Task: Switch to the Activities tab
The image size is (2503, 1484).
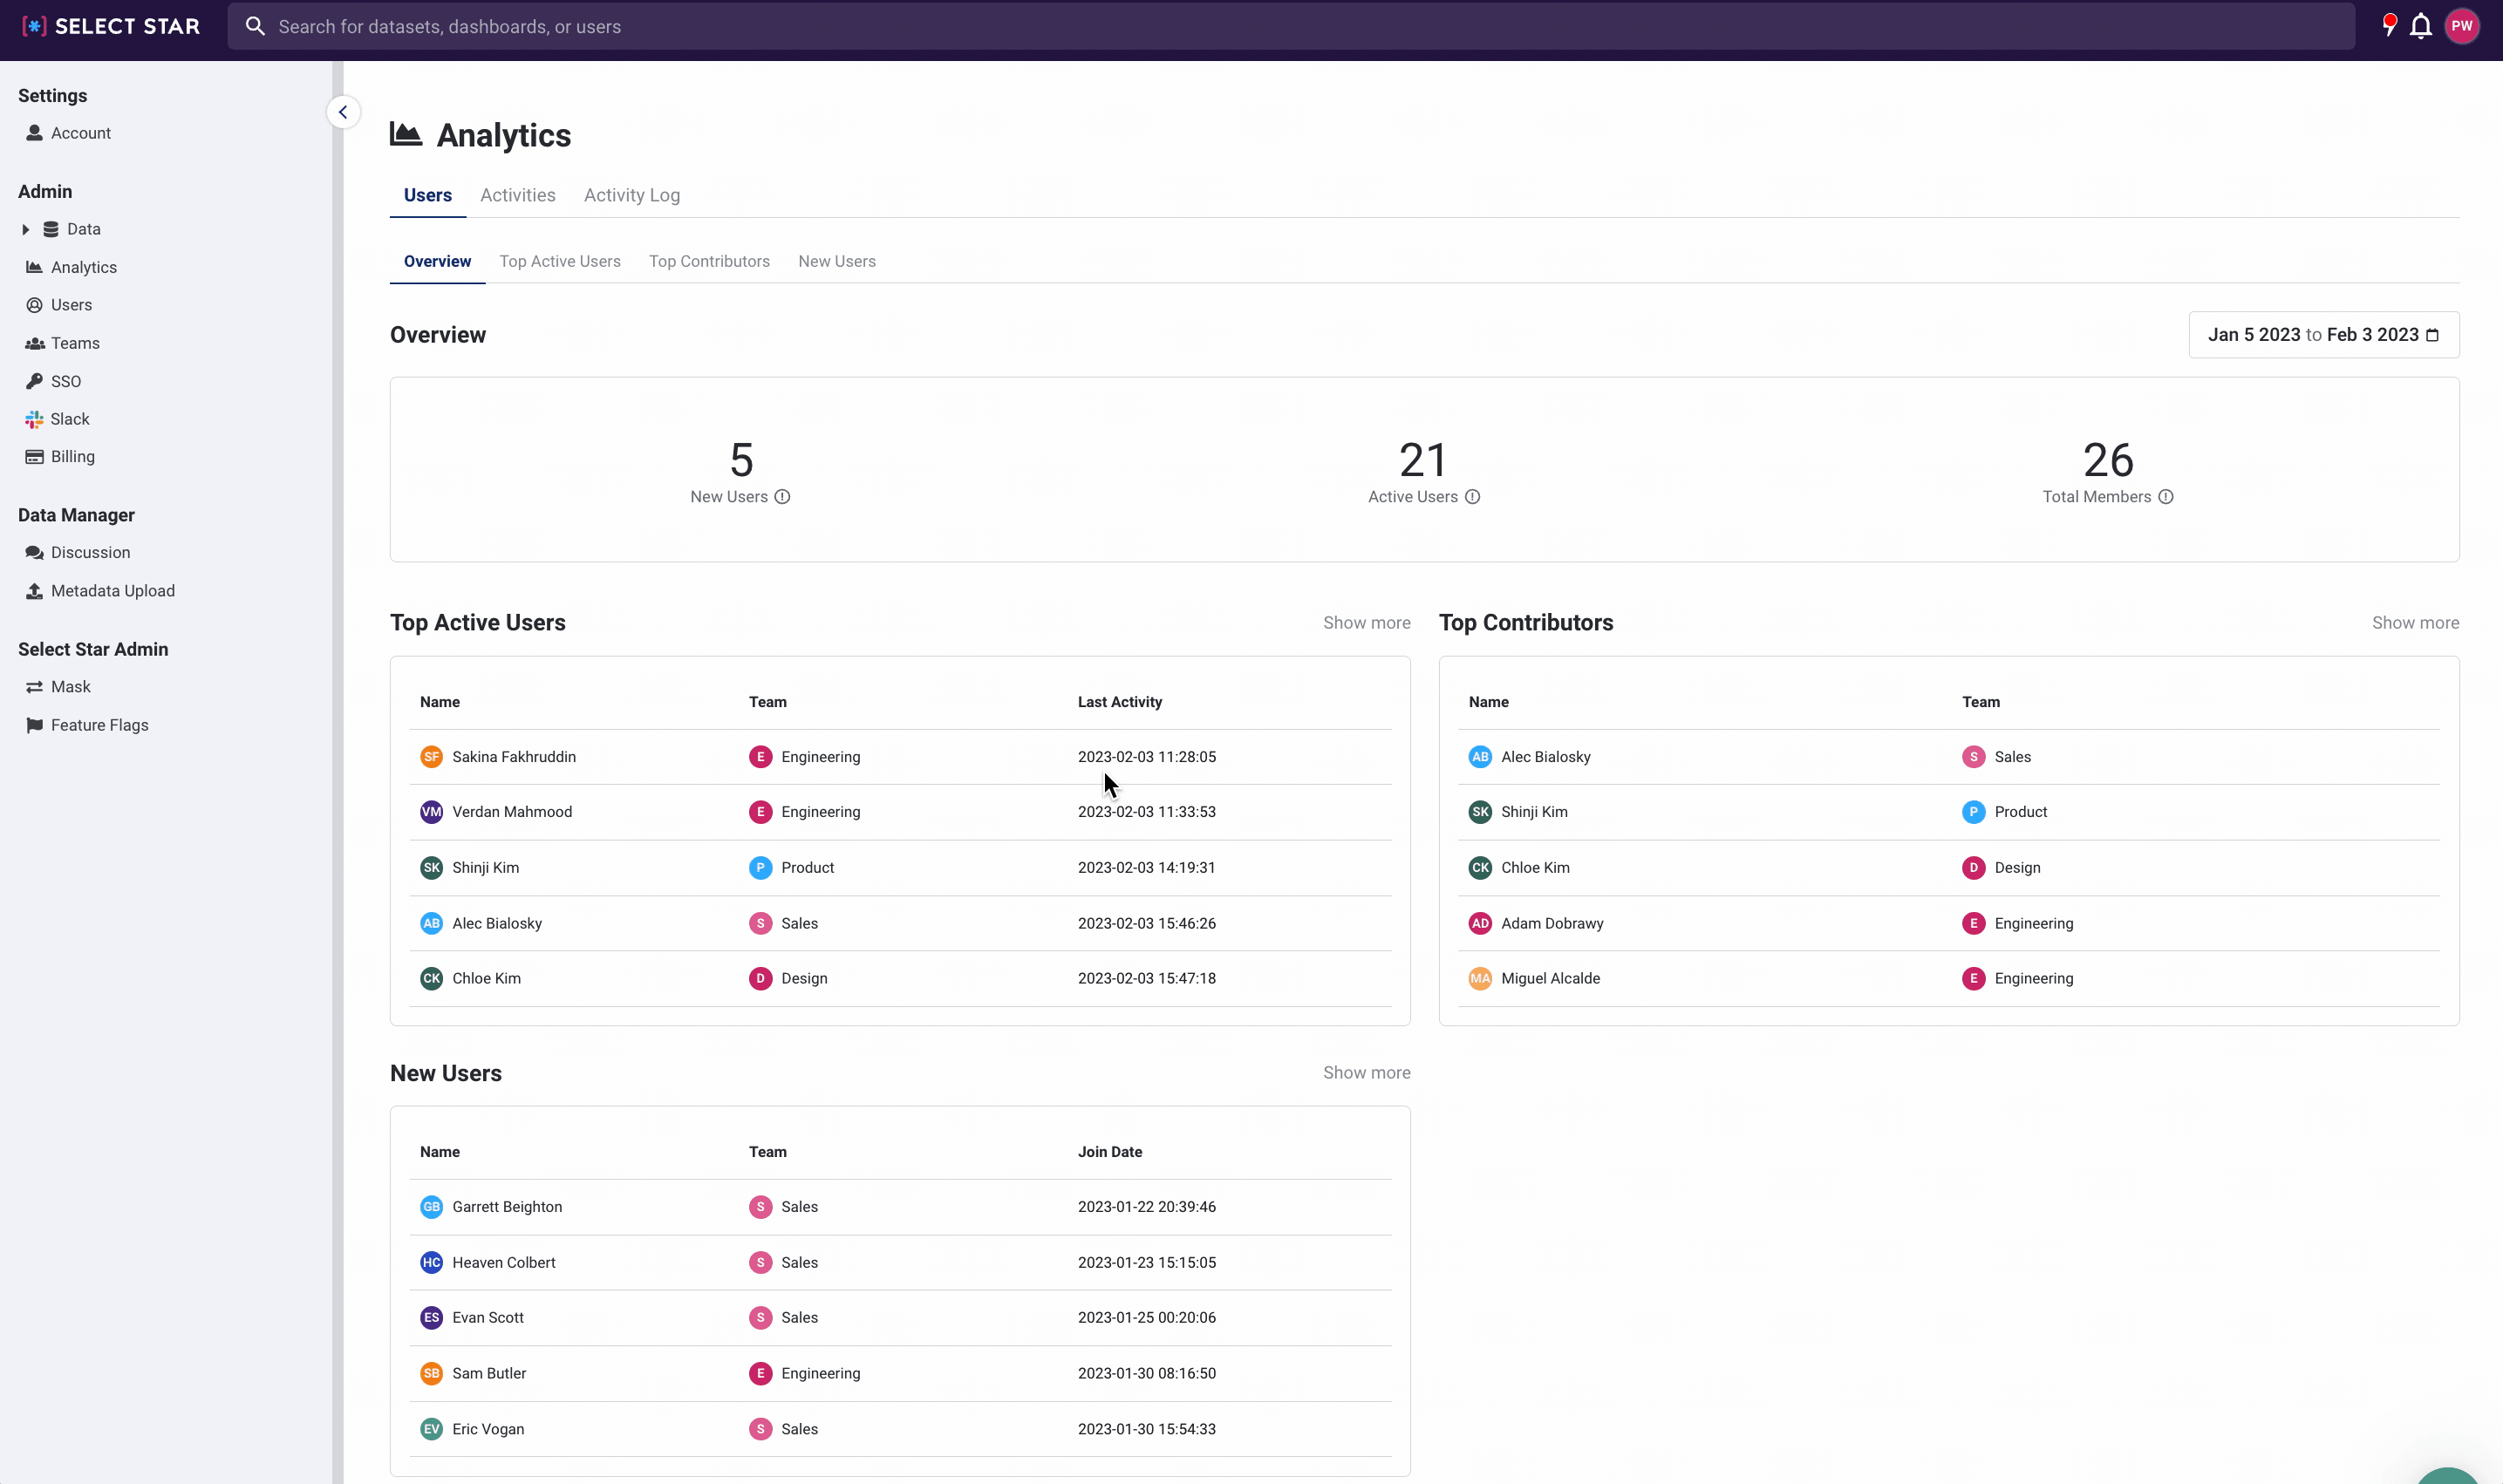Action: [x=517, y=195]
